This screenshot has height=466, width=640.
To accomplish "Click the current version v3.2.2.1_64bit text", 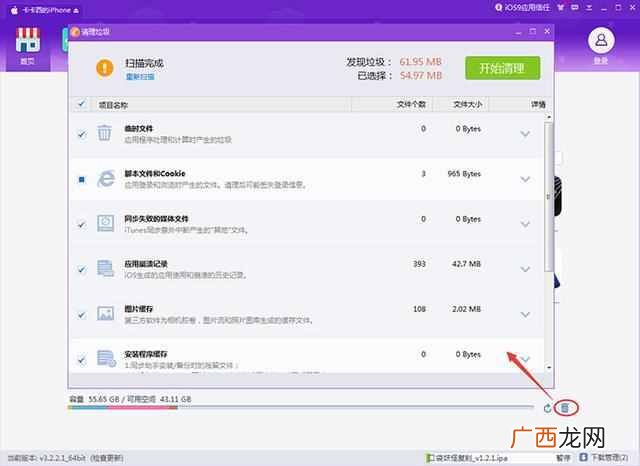I will click(47, 458).
